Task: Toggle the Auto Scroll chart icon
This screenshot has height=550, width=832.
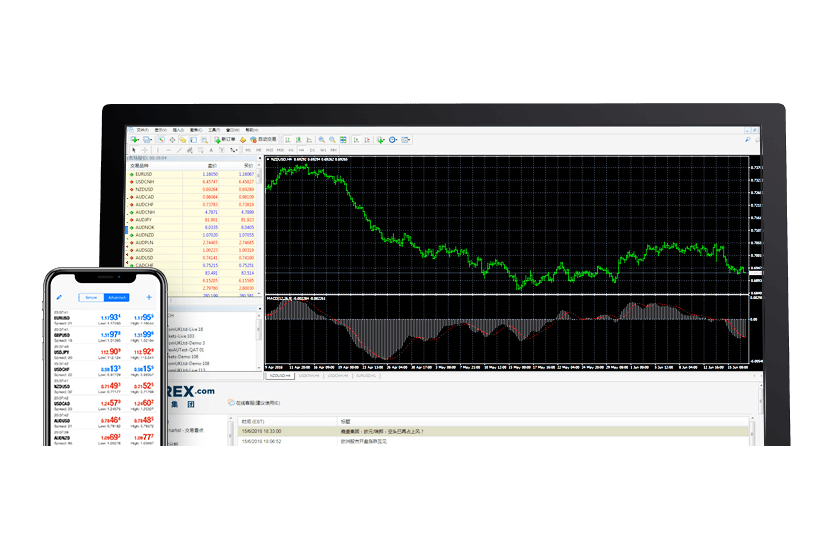Action: 357,139
